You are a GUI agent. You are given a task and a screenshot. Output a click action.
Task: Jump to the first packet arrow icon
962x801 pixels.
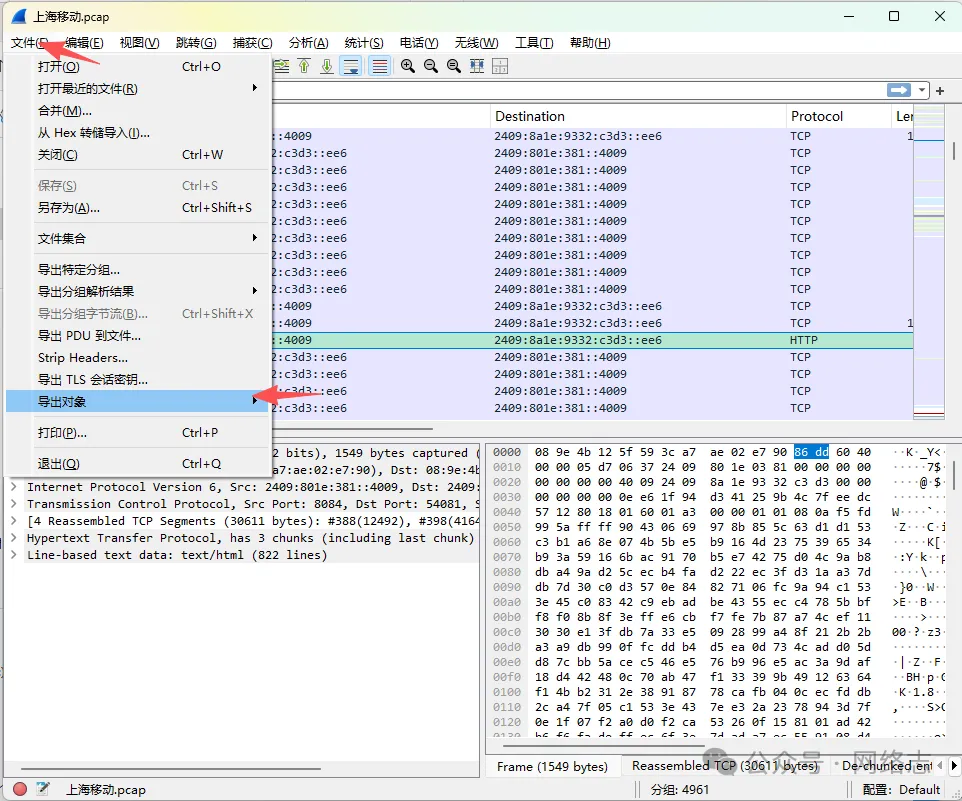point(304,66)
